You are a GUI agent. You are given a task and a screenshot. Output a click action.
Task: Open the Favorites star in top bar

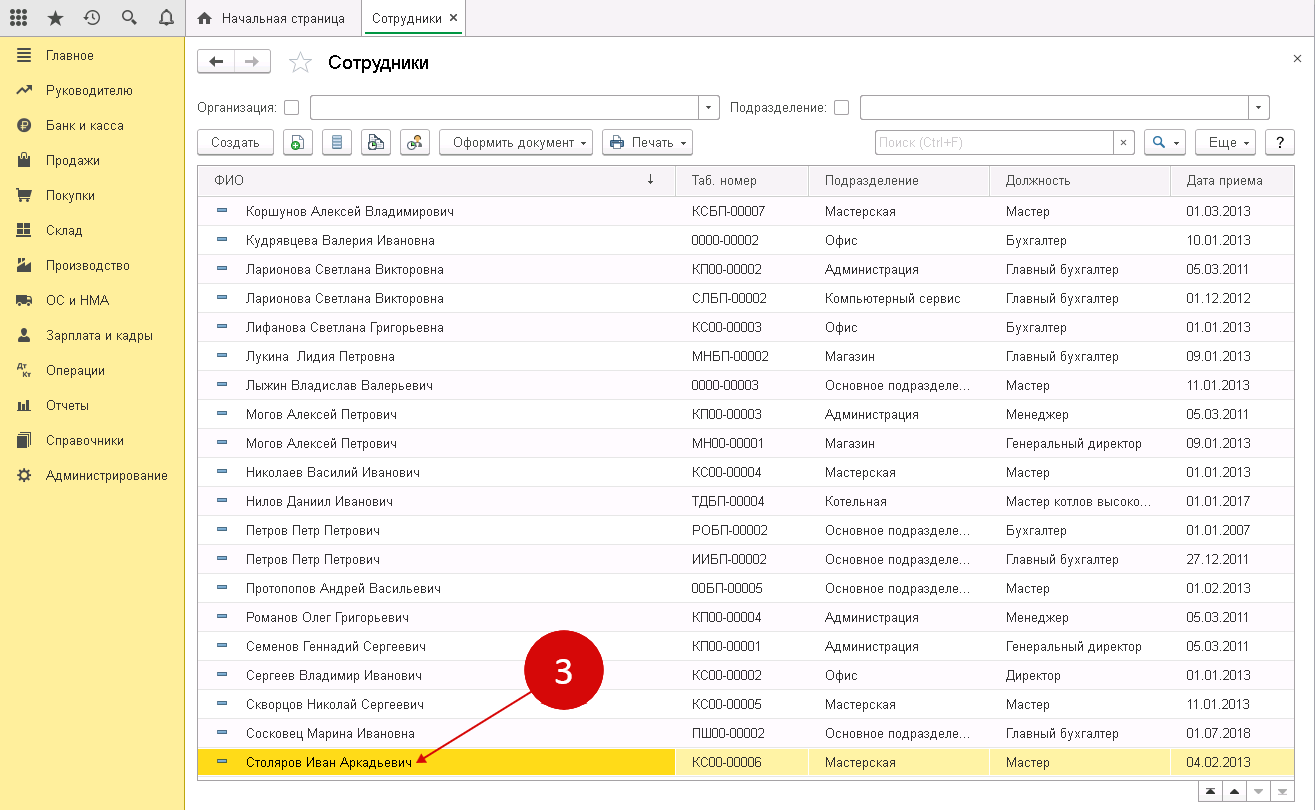(55, 18)
